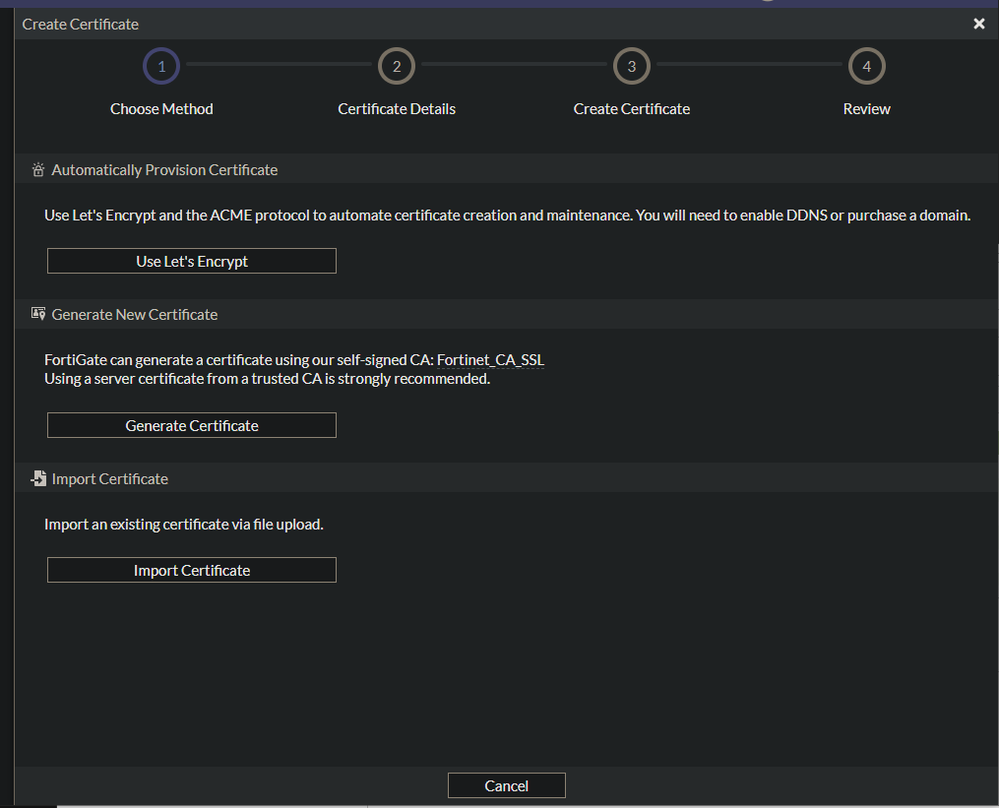Click the Automatically Provision Certificate section icon
999x808 pixels.
pyautogui.click(x=38, y=170)
